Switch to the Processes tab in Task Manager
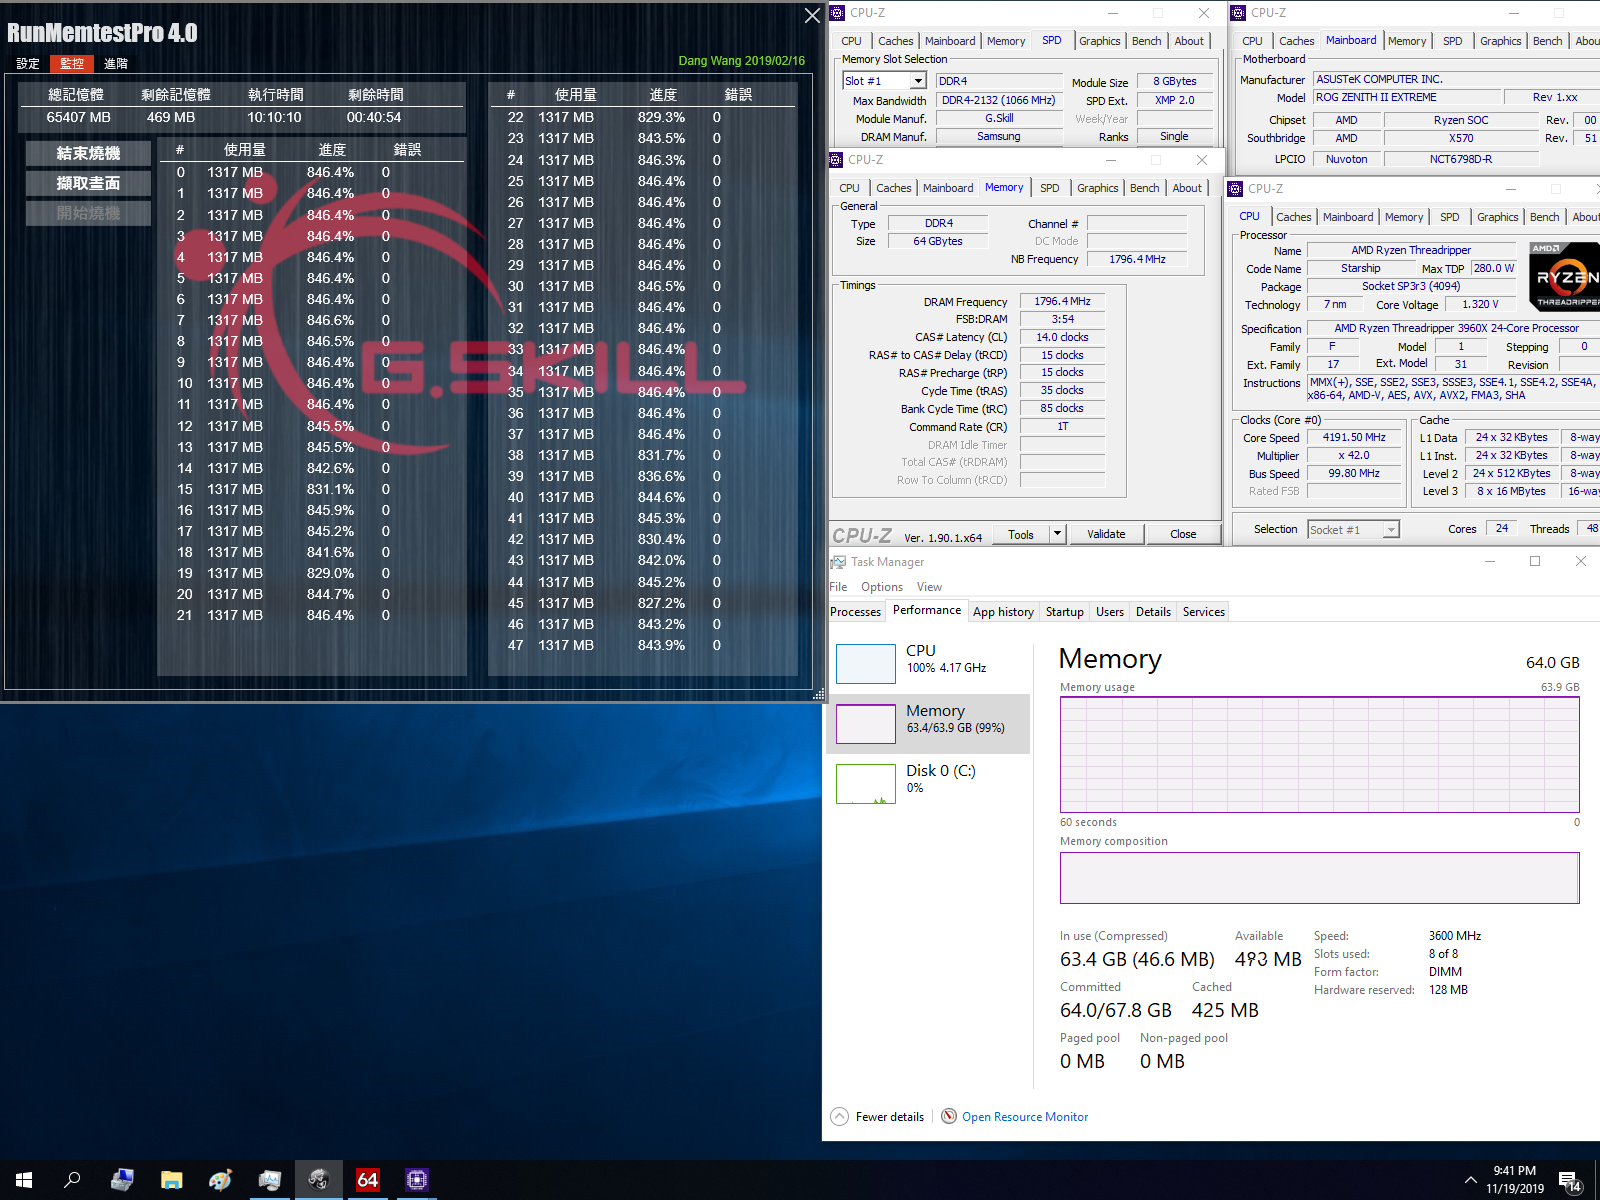This screenshot has height=1200, width=1600. coord(855,611)
